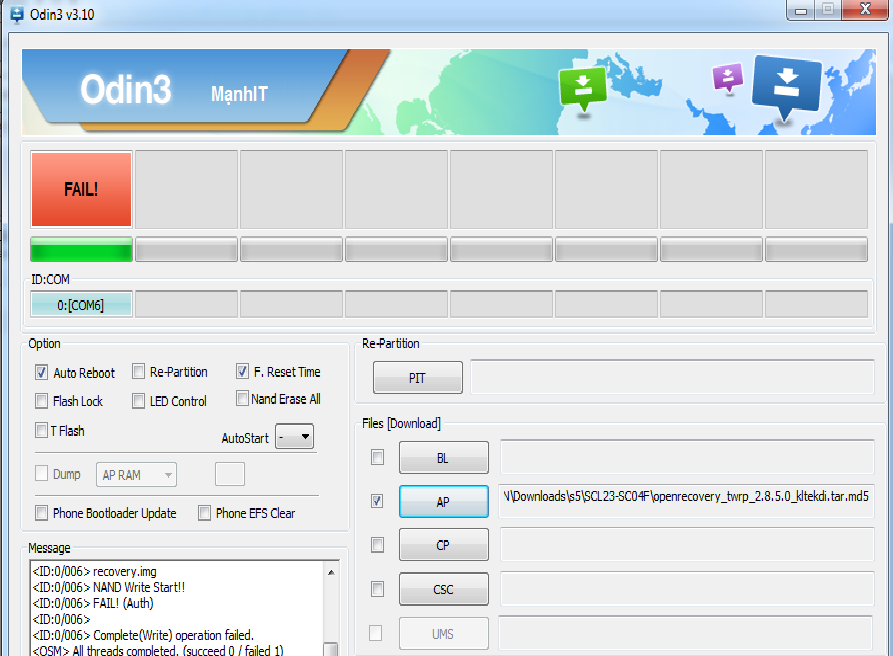Click the CSC file button
Viewport: 893px width, 656px height.
[x=444, y=589]
